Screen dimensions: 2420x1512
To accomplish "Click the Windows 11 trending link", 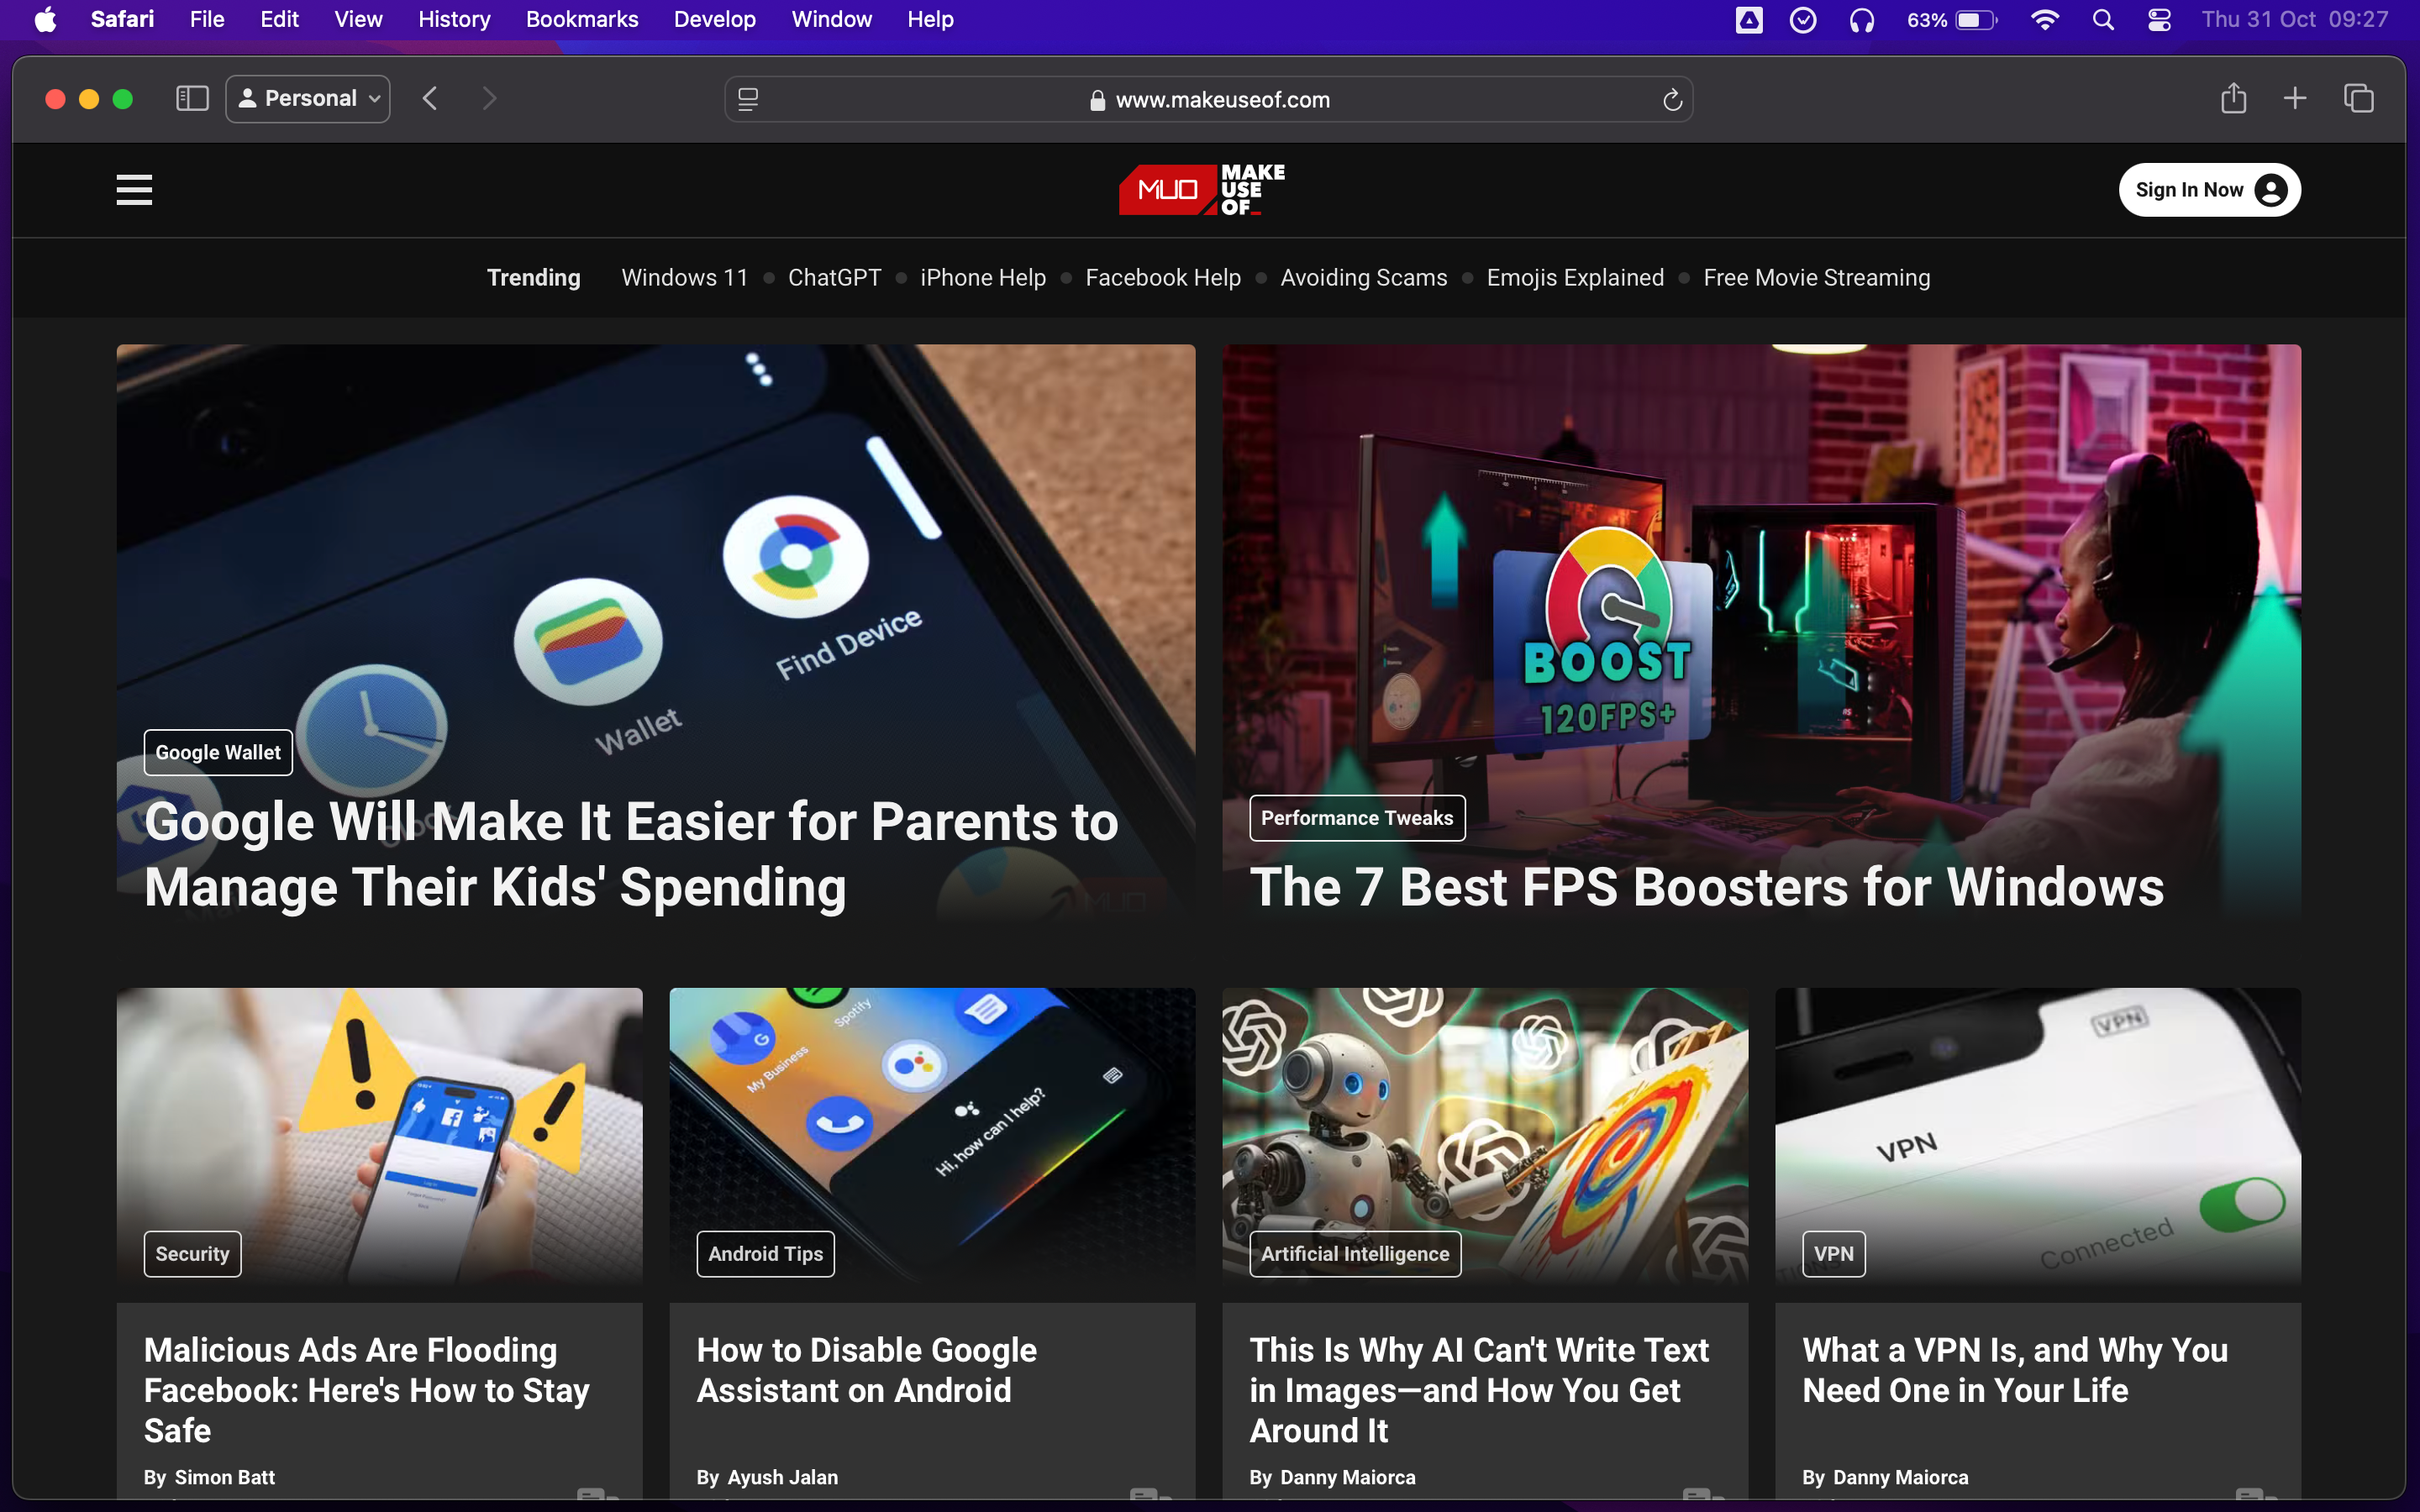I will click(685, 277).
